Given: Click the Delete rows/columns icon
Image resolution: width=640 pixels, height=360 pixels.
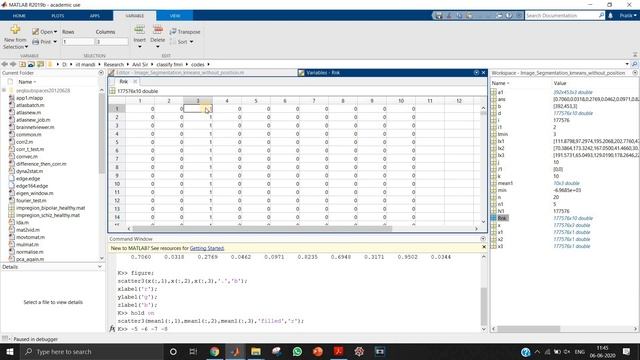Looking at the screenshot, I should tap(158, 30).
